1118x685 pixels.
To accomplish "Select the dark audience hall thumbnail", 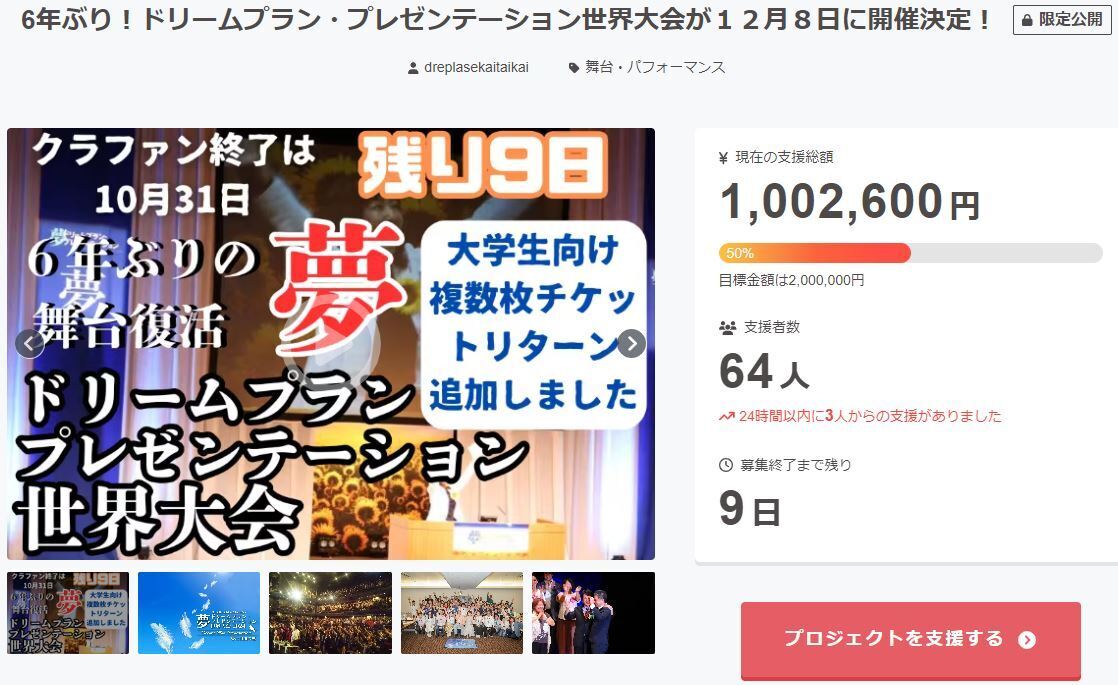I will tap(330, 613).
